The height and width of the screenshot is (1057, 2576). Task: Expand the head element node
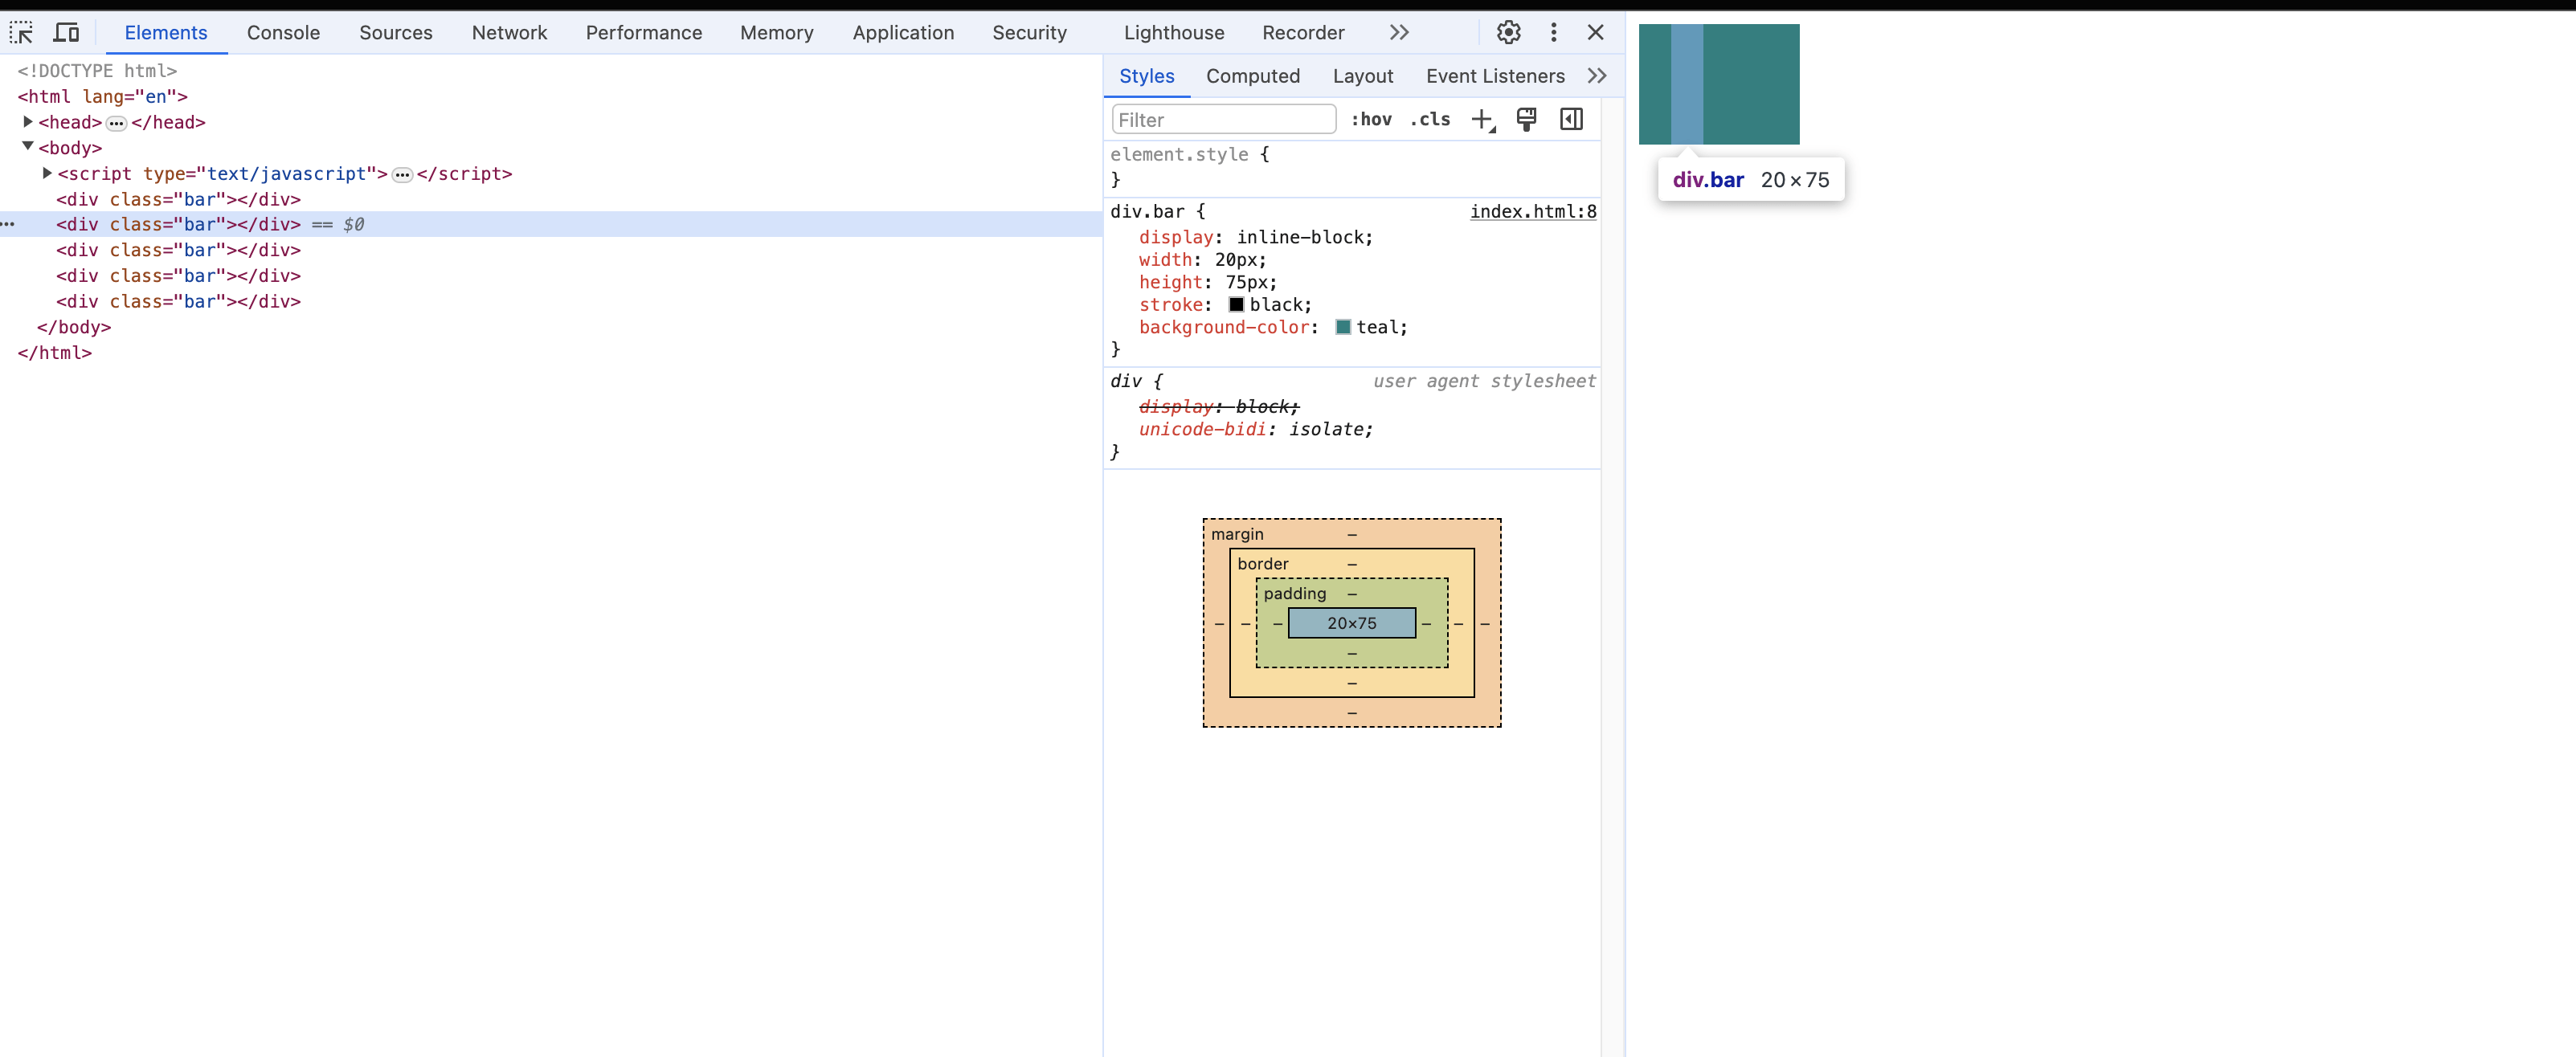[x=28, y=122]
